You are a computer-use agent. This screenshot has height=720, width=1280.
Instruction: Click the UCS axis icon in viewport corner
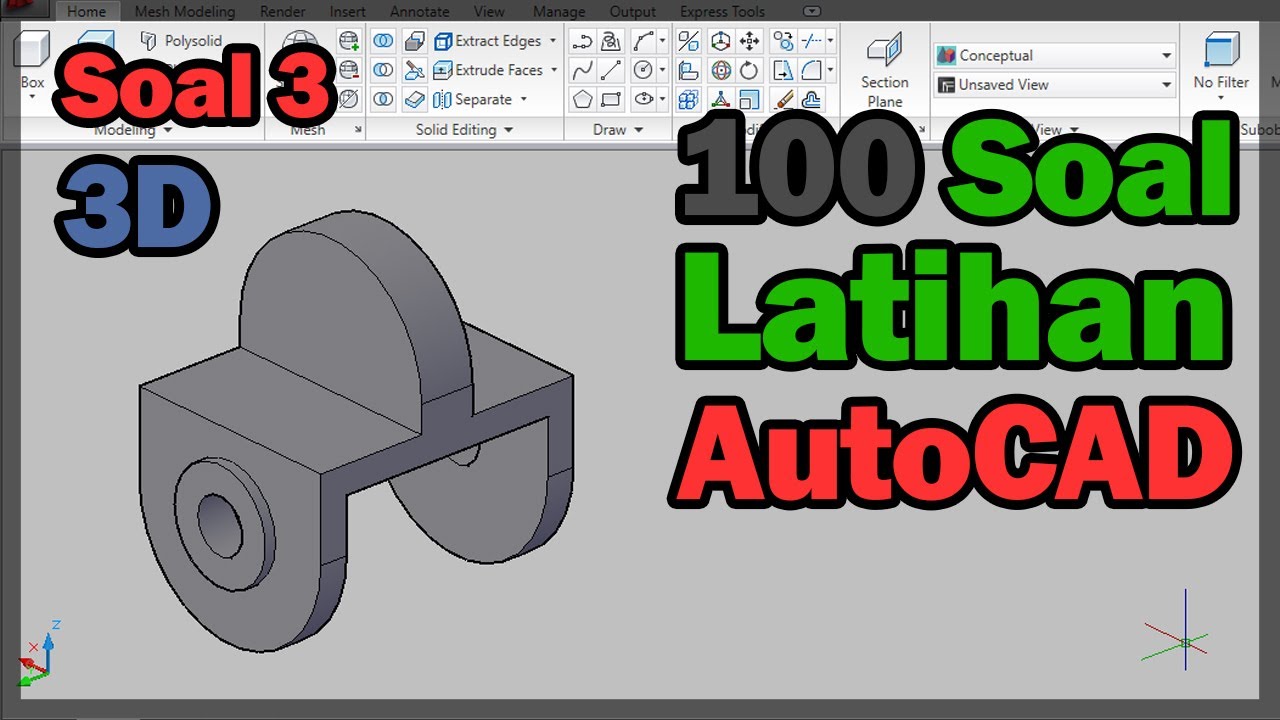pos(38,655)
